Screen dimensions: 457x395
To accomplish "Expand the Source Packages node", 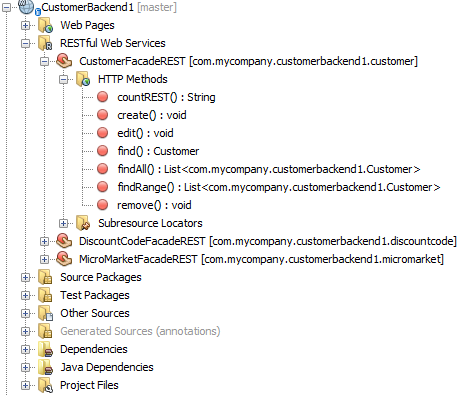I will click(25, 277).
